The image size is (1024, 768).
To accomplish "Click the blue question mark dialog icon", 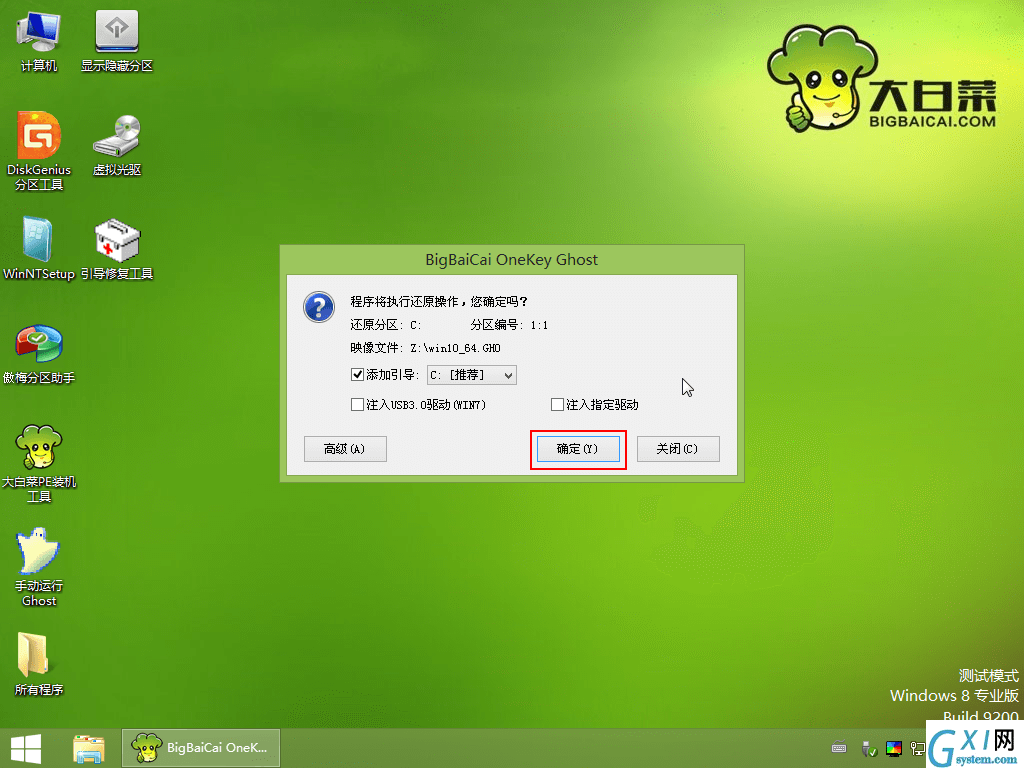I will (x=319, y=307).
